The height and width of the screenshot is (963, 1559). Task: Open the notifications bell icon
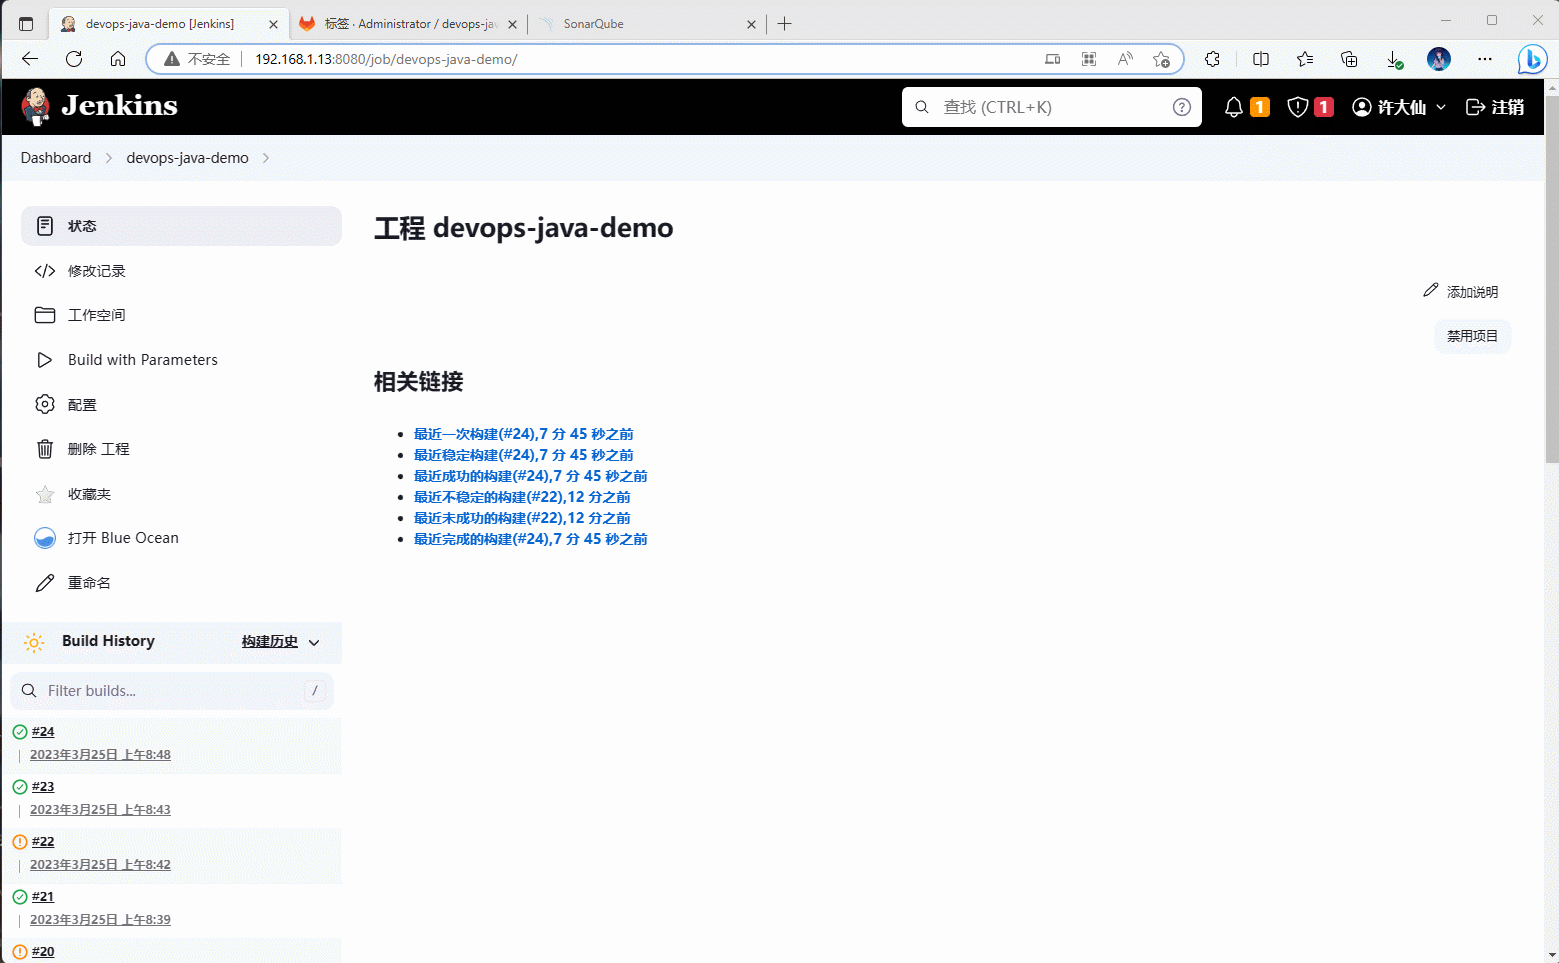point(1234,107)
